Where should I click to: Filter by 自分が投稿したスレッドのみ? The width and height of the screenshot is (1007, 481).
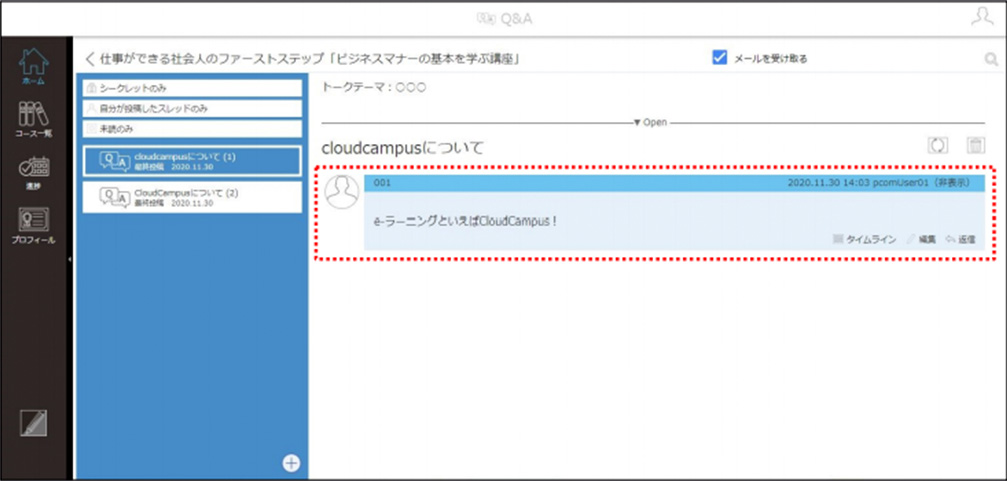(192, 109)
